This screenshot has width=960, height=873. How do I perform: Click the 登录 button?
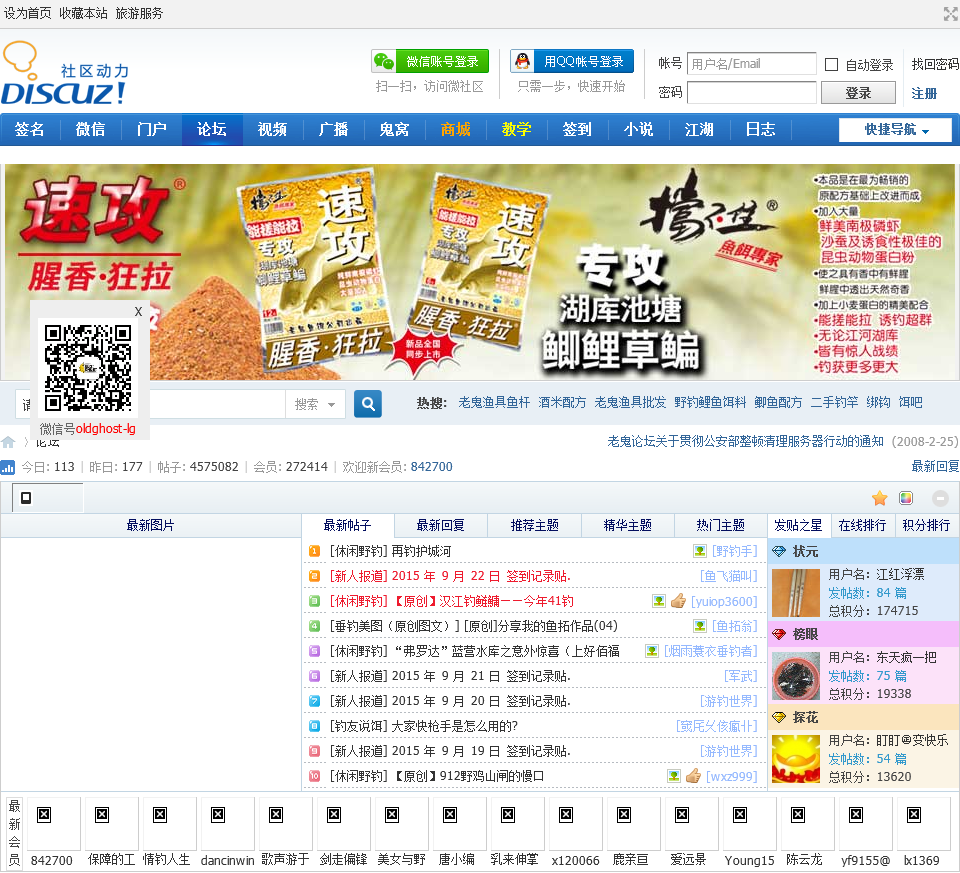(x=858, y=93)
